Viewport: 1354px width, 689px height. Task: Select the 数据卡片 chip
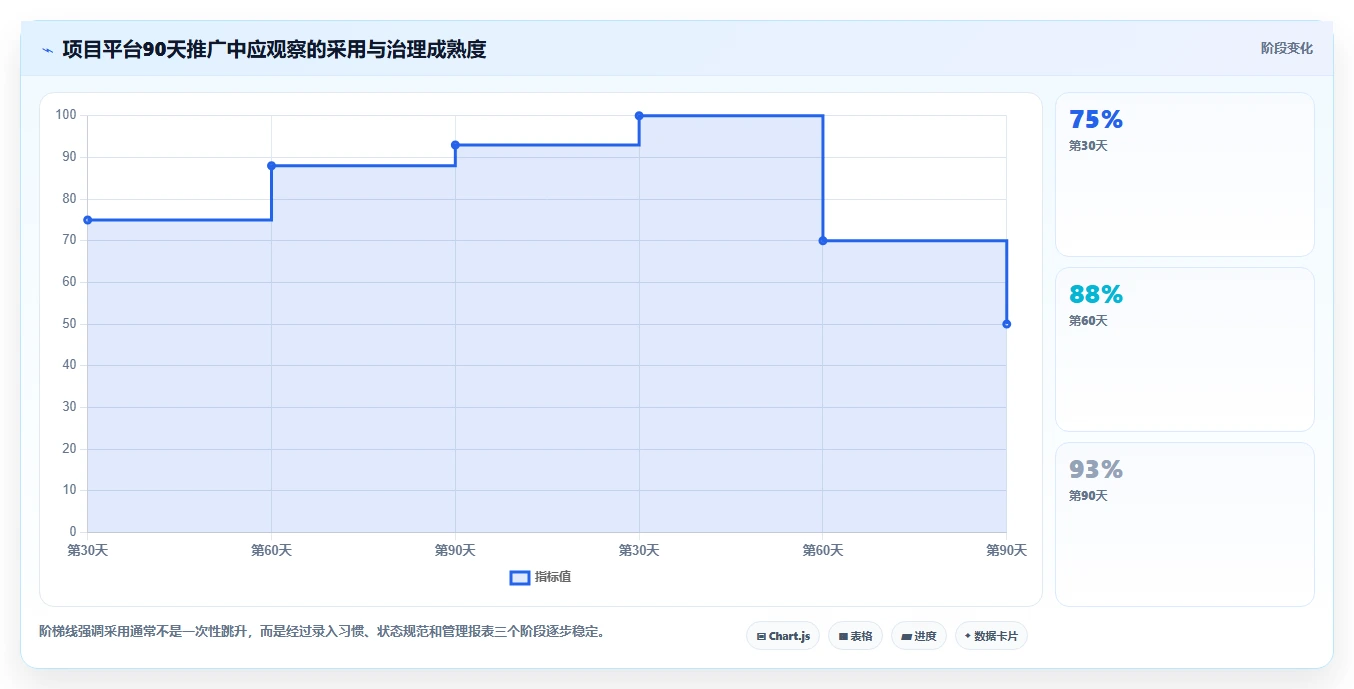coord(991,636)
